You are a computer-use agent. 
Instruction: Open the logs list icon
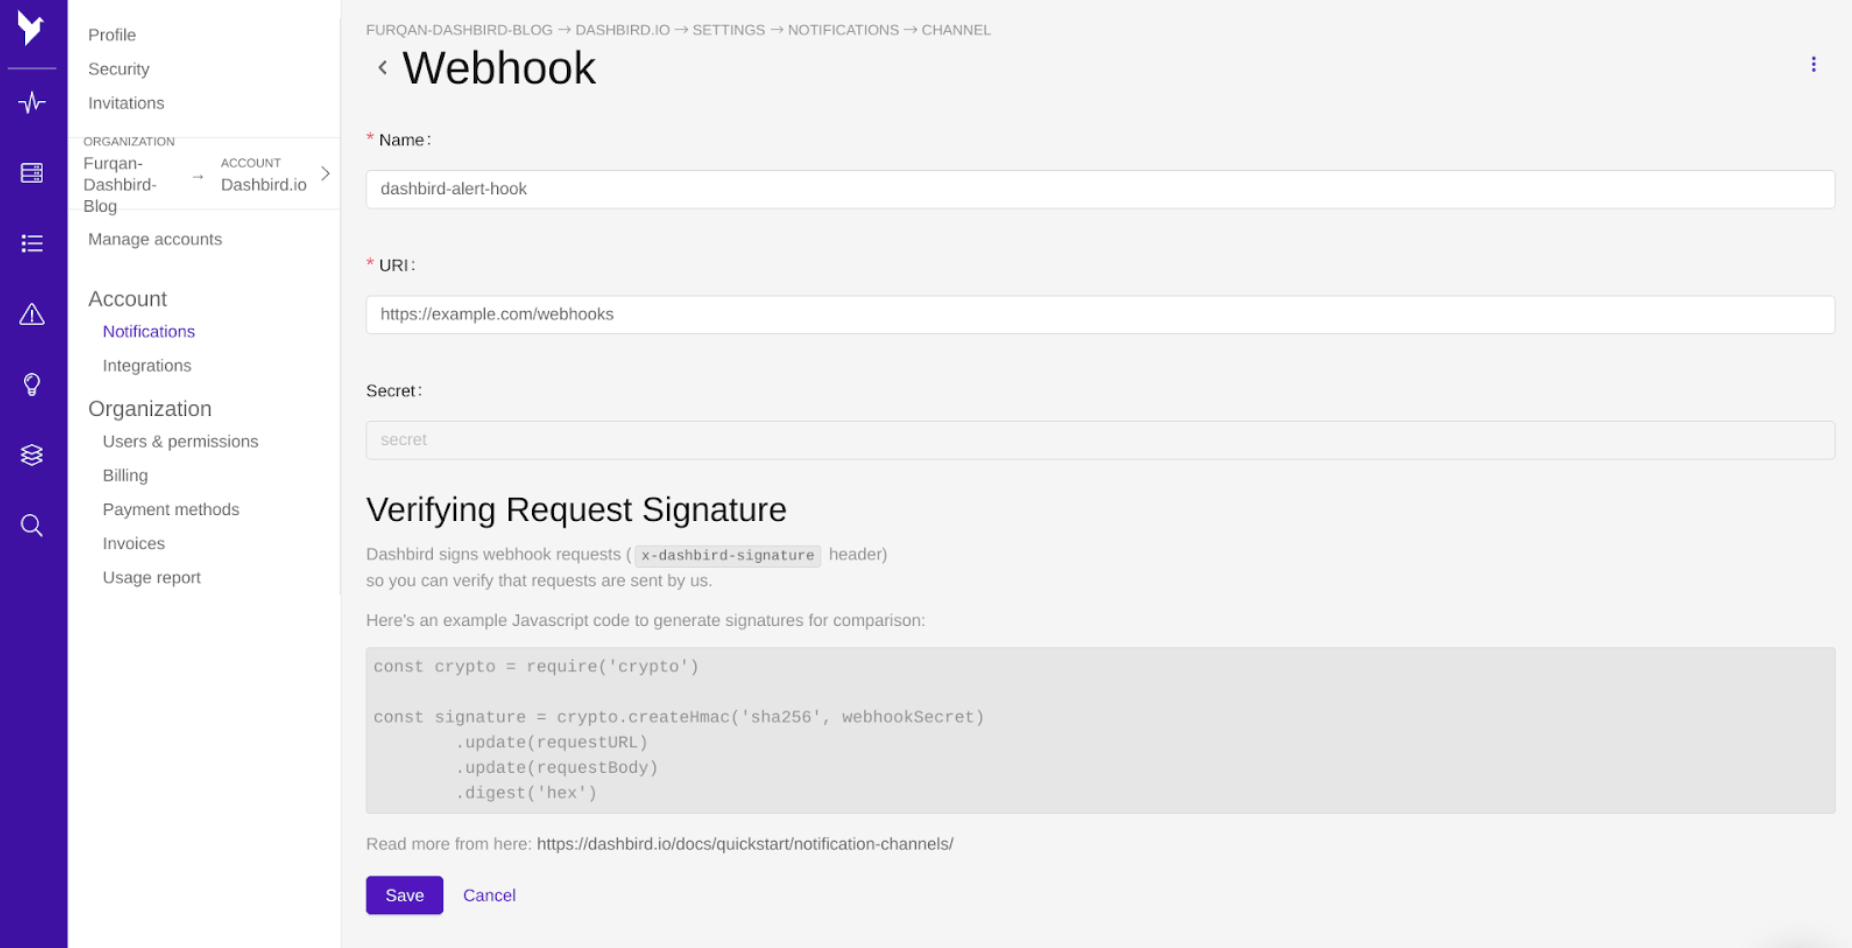(32, 243)
